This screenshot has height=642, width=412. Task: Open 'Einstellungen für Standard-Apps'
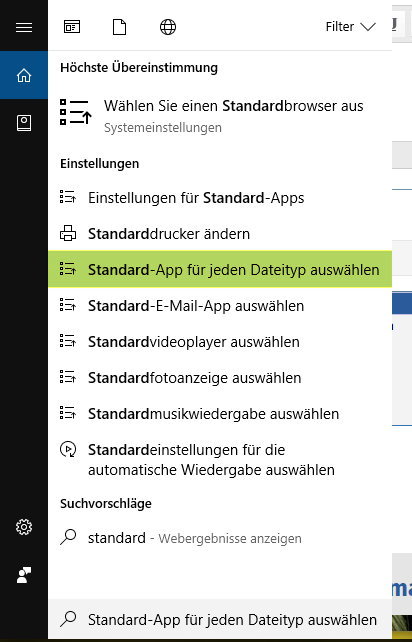(x=220, y=198)
